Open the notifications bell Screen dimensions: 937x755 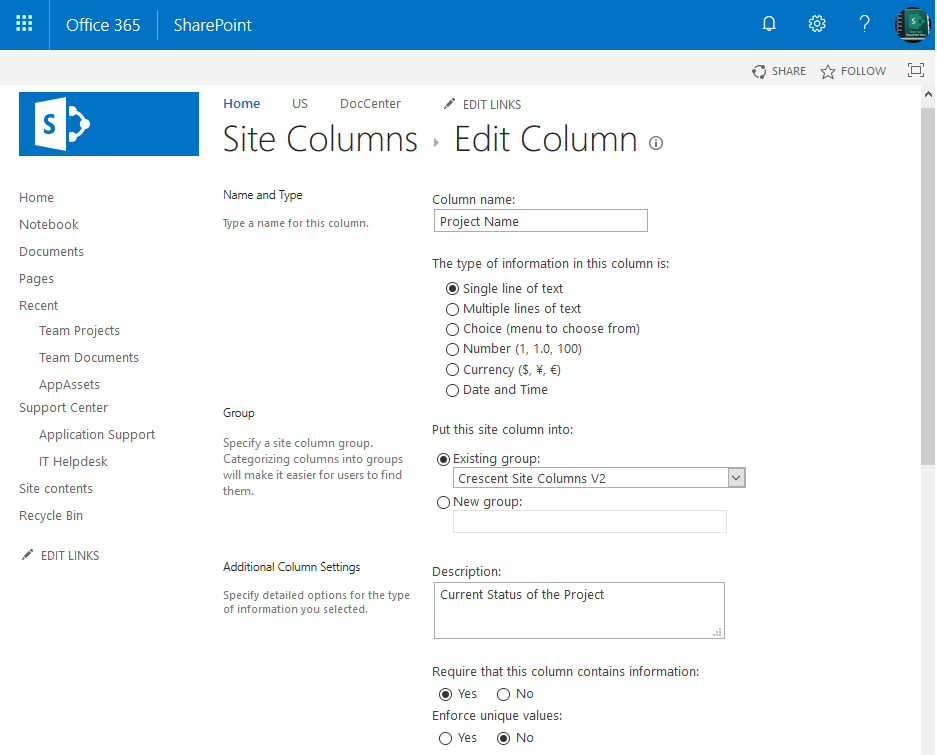click(x=768, y=24)
